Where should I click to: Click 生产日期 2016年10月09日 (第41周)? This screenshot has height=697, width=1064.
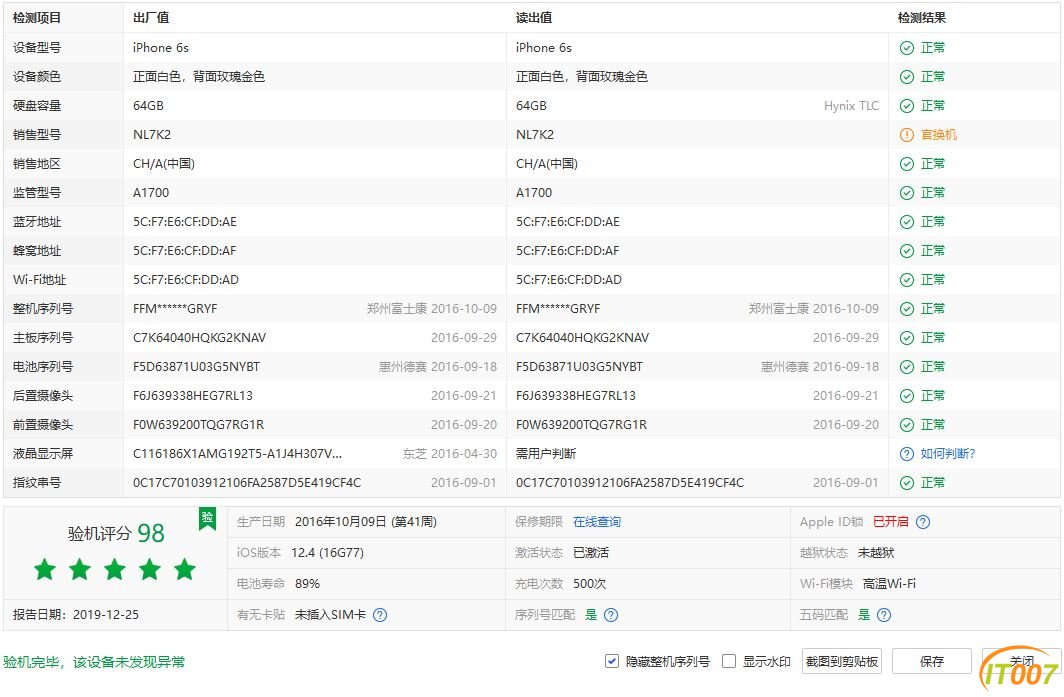coord(337,522)
